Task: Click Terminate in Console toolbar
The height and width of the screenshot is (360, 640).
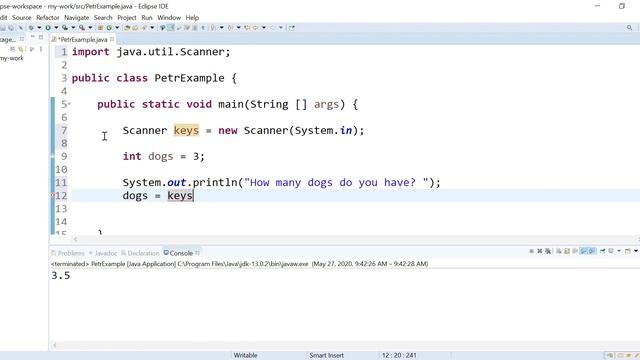Action: point(531,251)
